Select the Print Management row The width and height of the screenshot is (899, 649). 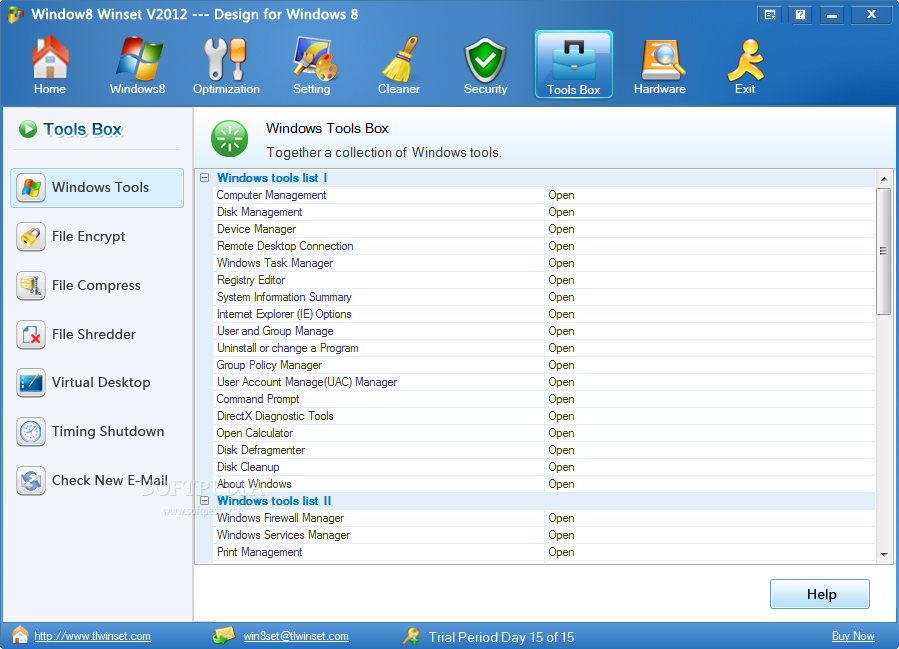point(544,552)
